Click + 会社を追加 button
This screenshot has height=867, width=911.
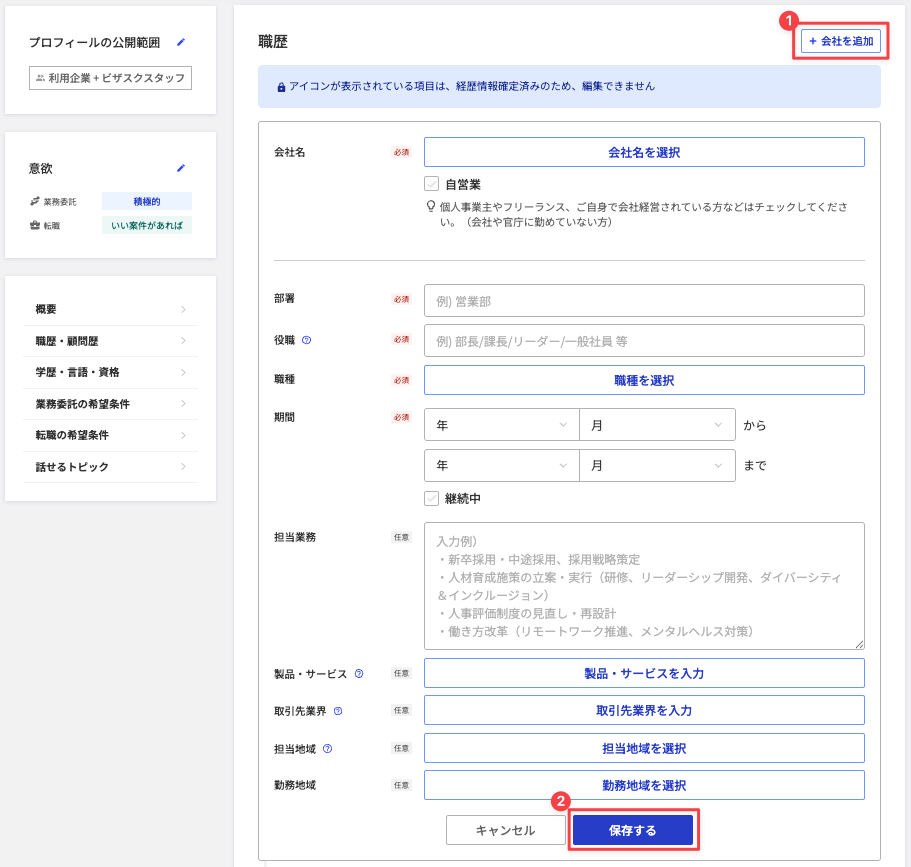pos(841,41)
